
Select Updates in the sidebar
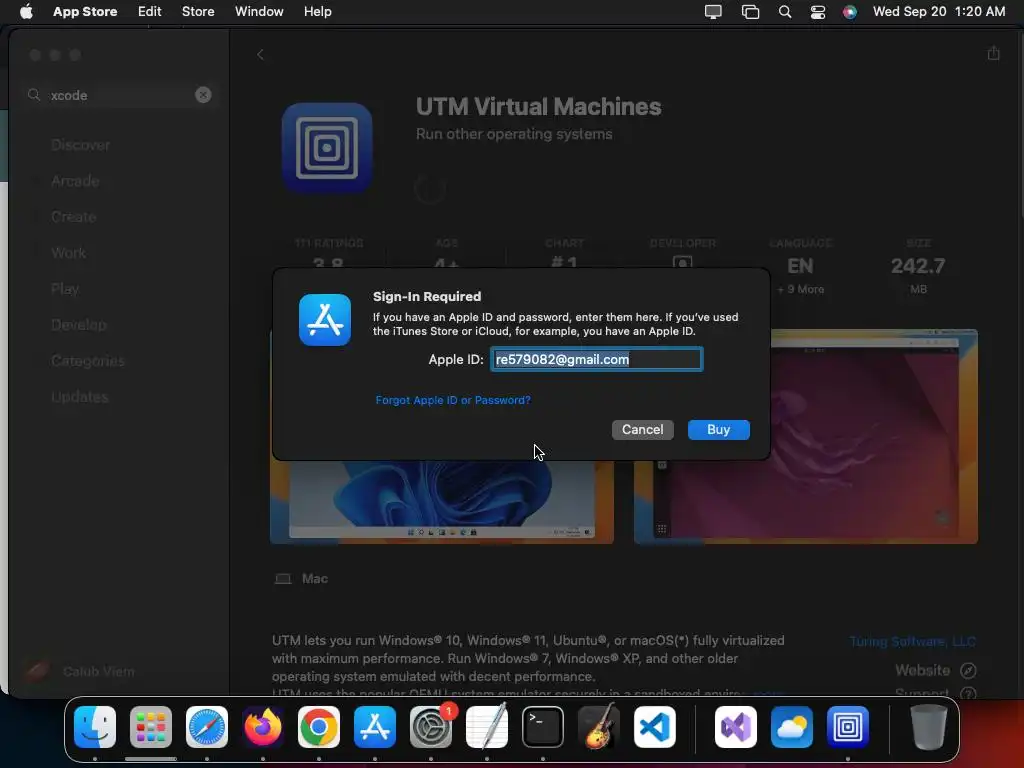coord(80,396)
